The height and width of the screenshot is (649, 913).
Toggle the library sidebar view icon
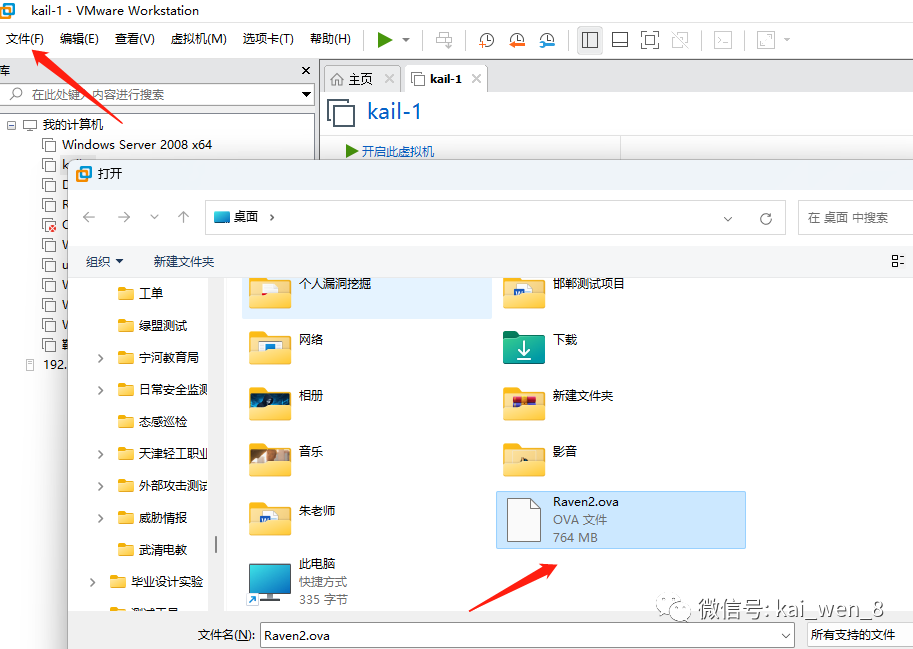pos(590,40)
